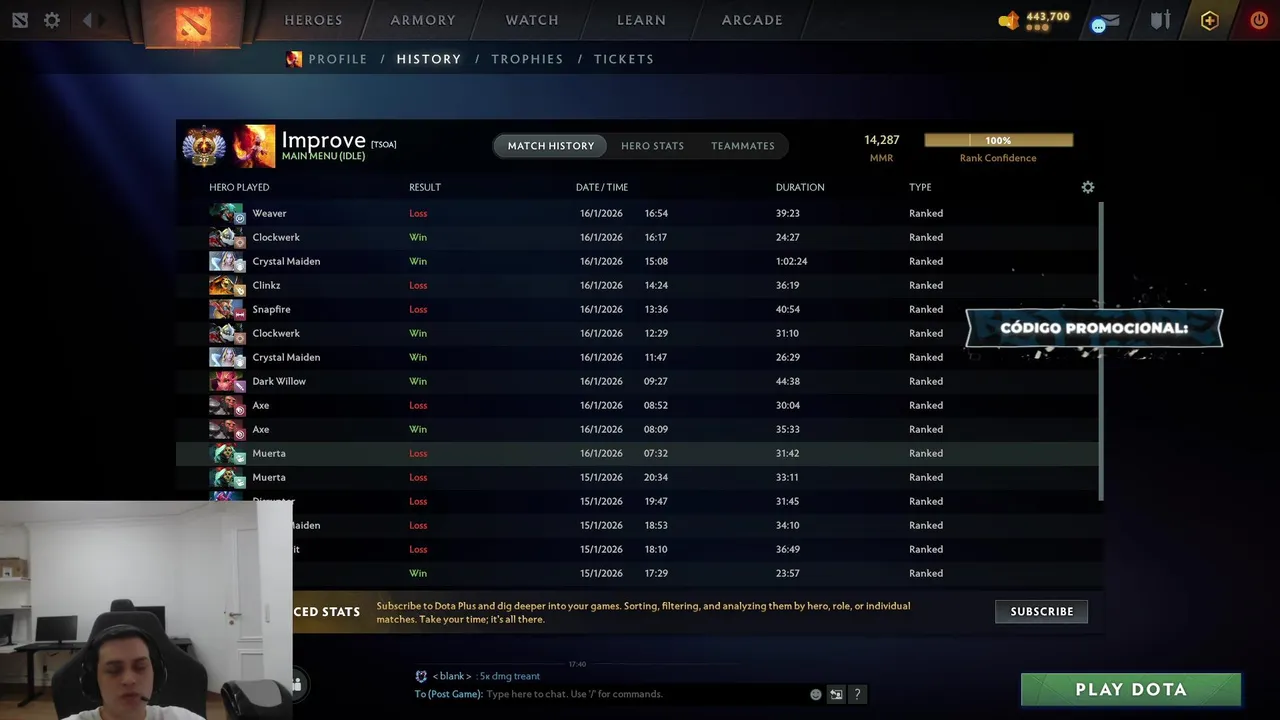Viewport: 1280px width, 720px height.
Task: Click the rank medal badge beside Improve
Action: pyautogui.click(x=204, y=146)
